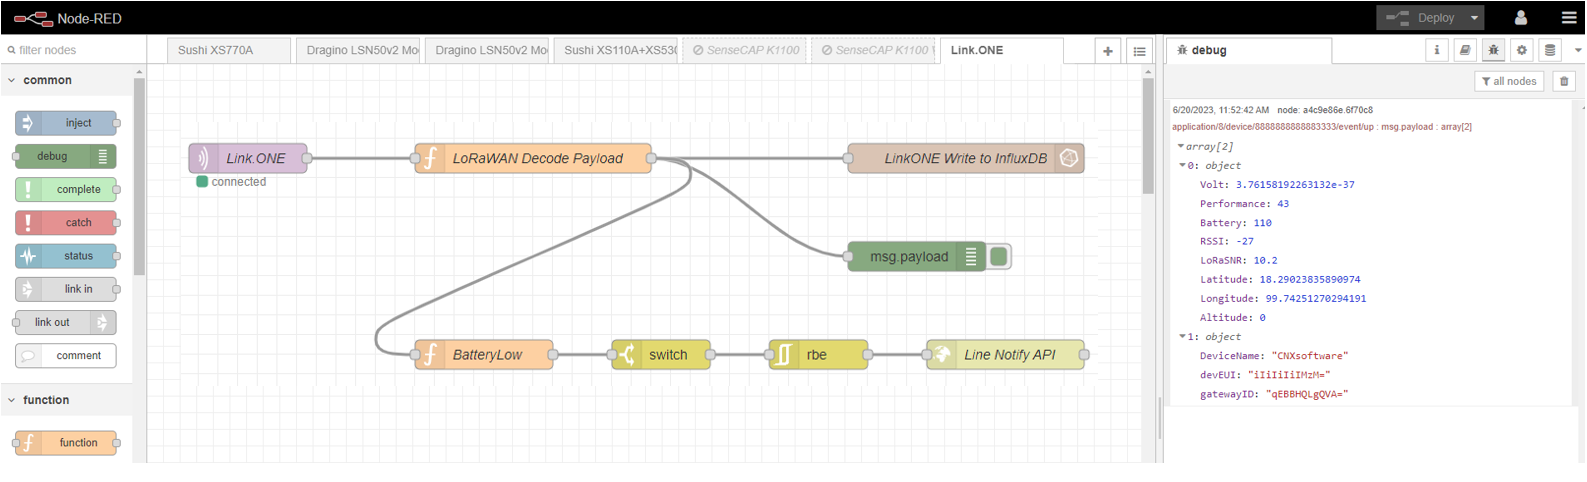
Task: Collapse the 0: object entry
Action: [1183, 166]
